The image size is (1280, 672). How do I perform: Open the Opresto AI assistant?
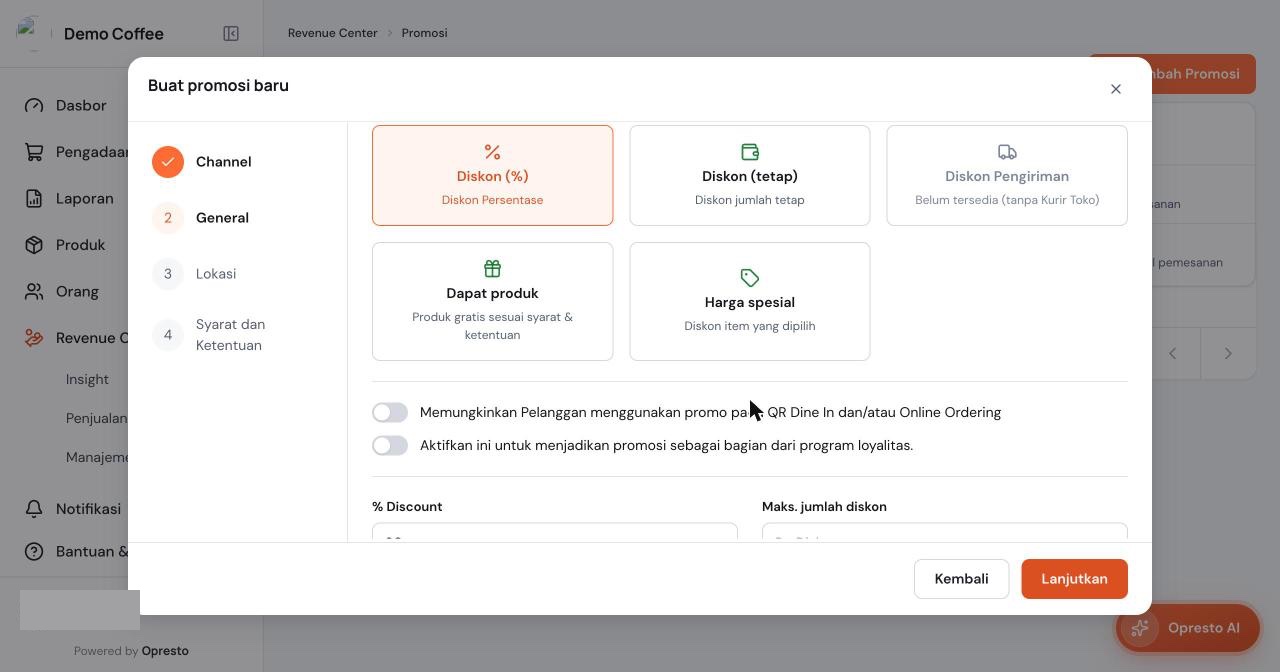[x=1188, y=628]
